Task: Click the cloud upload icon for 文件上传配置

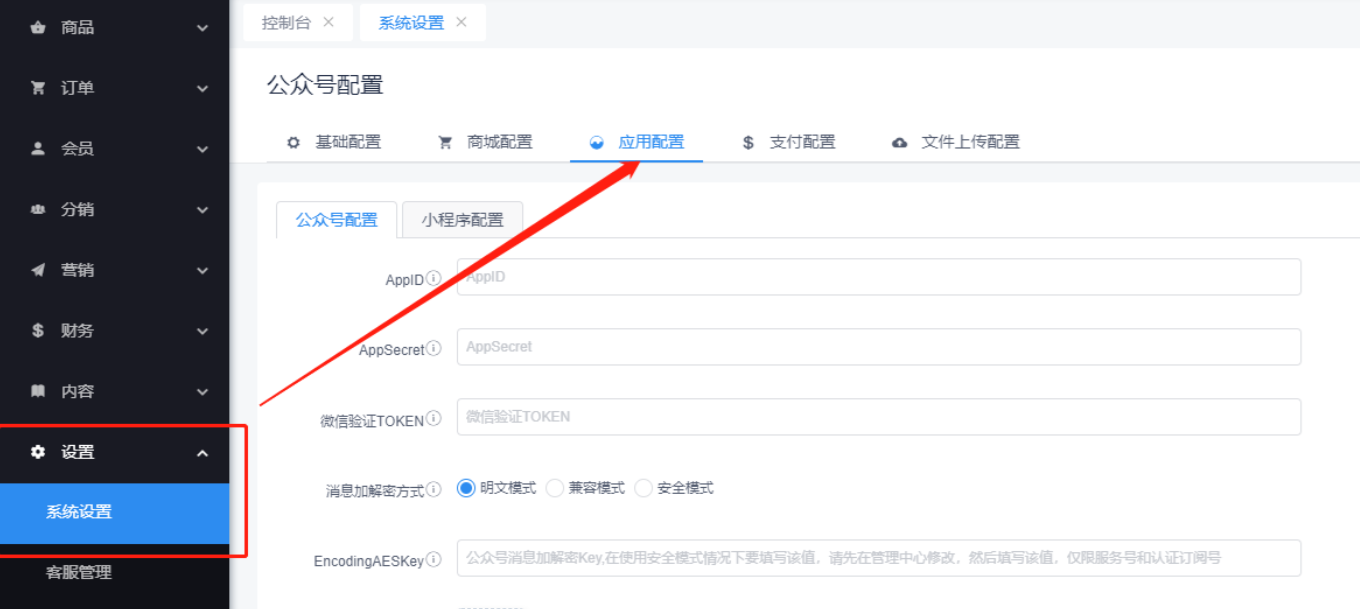Action: coord(900,143)
